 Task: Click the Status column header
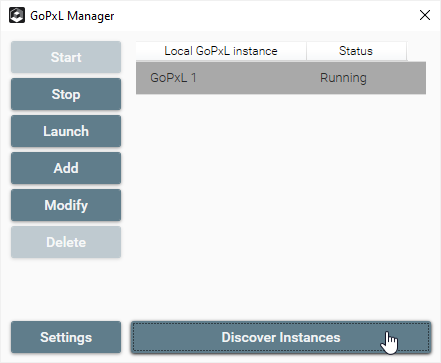pyautogui.click(x=356, y=51)
